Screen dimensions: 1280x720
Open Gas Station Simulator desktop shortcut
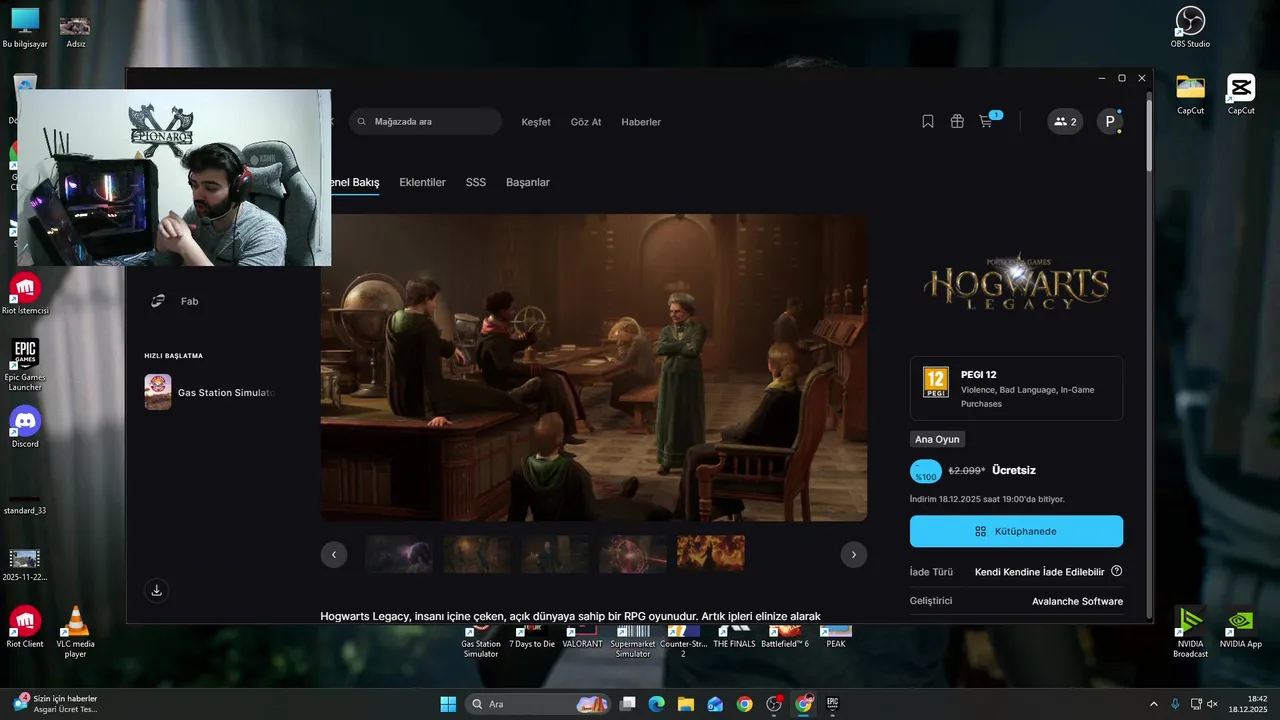coord(481,642)
